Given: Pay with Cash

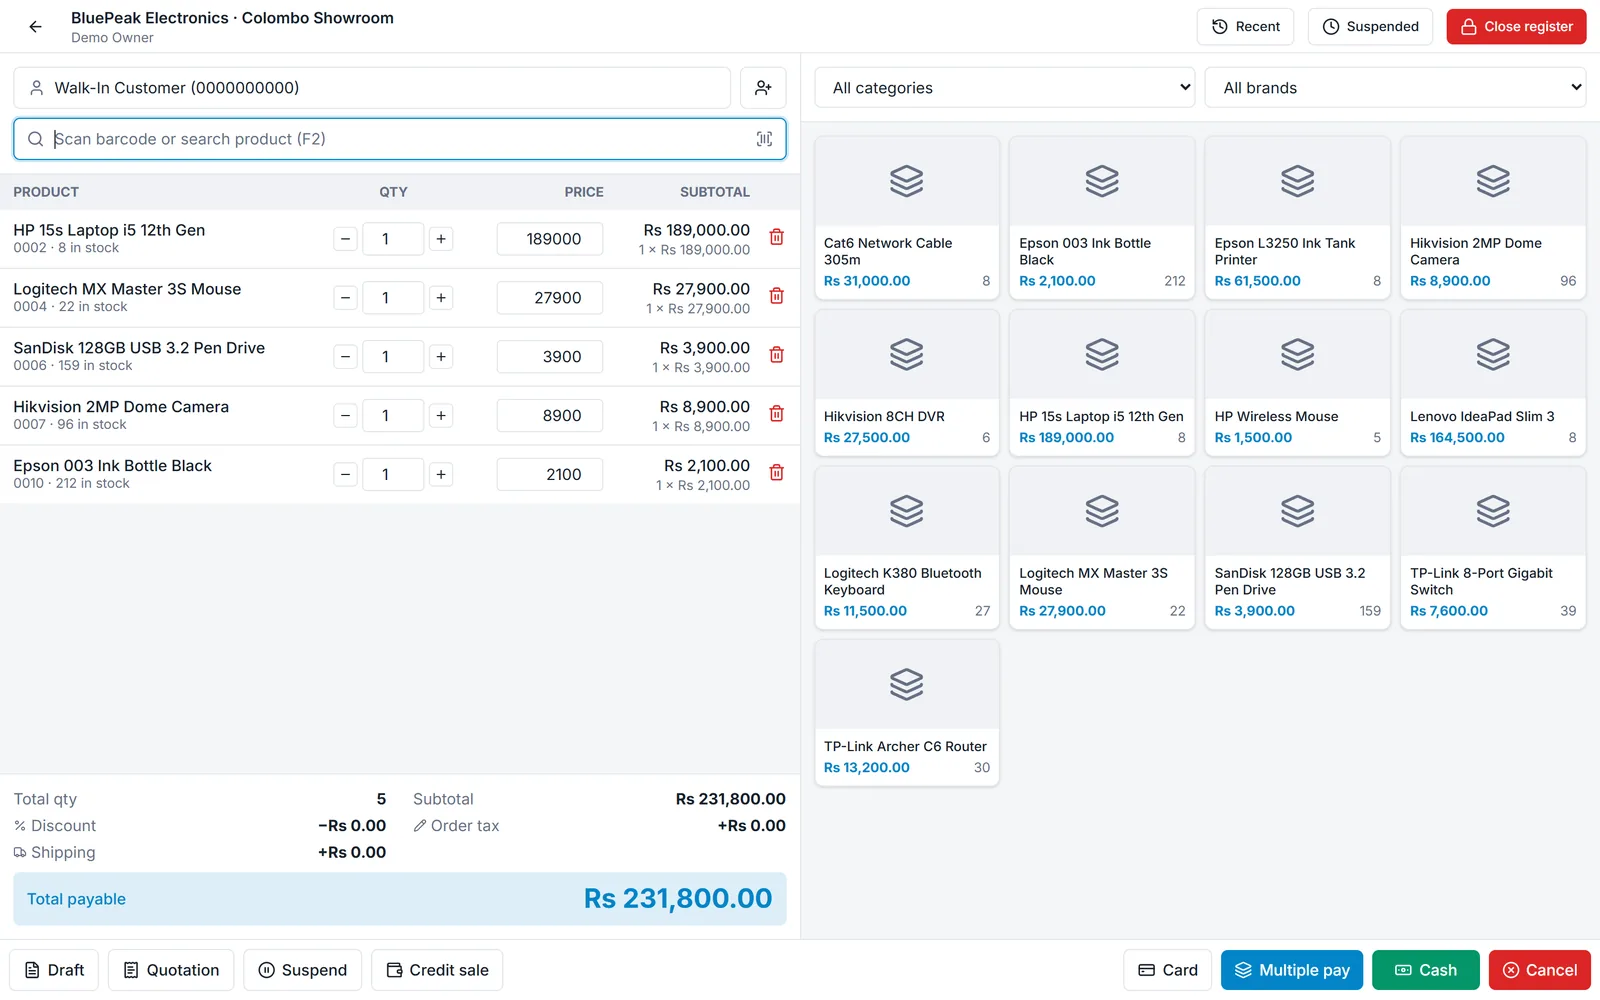Looking at the screenshot, I should pyautogui.click(x=1426, y=970).
